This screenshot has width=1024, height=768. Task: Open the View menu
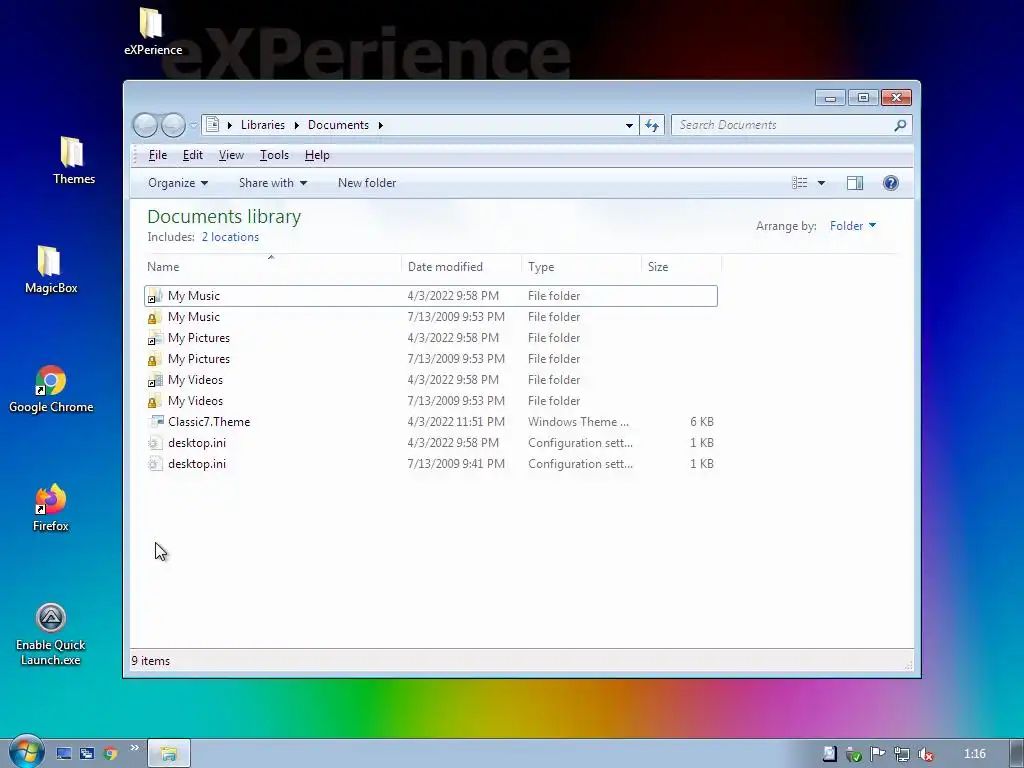(x=231, y=155)
